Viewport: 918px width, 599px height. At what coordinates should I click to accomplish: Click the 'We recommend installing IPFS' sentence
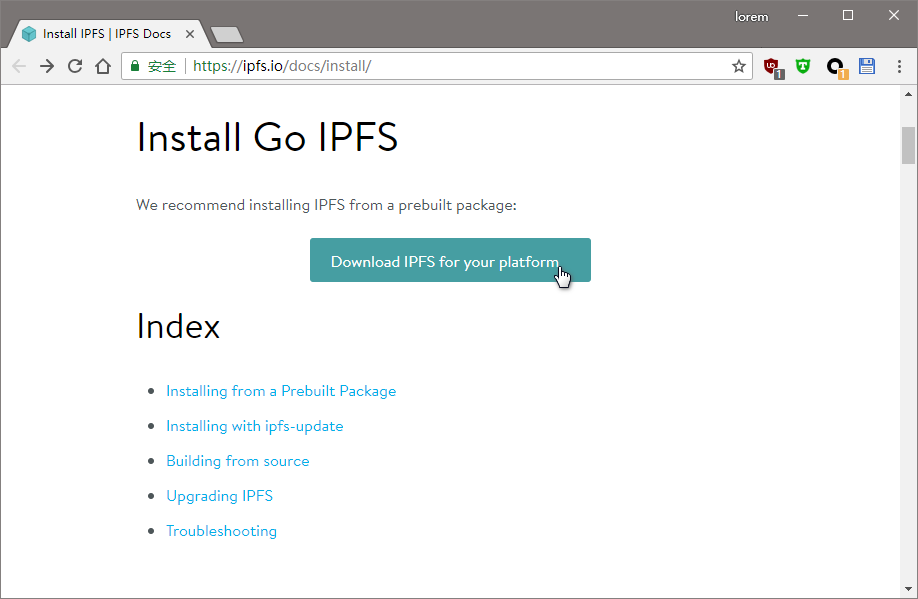pos(326,206)
